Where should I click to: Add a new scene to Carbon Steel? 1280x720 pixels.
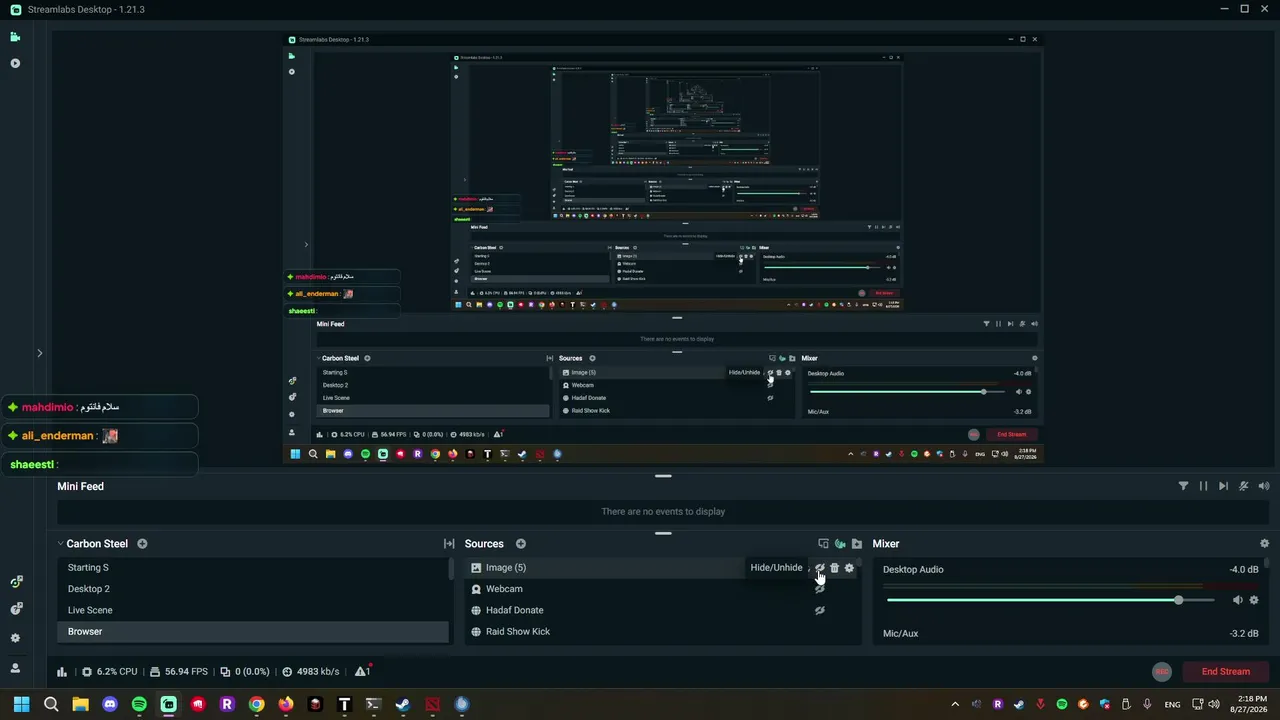(x=142, y=544)
